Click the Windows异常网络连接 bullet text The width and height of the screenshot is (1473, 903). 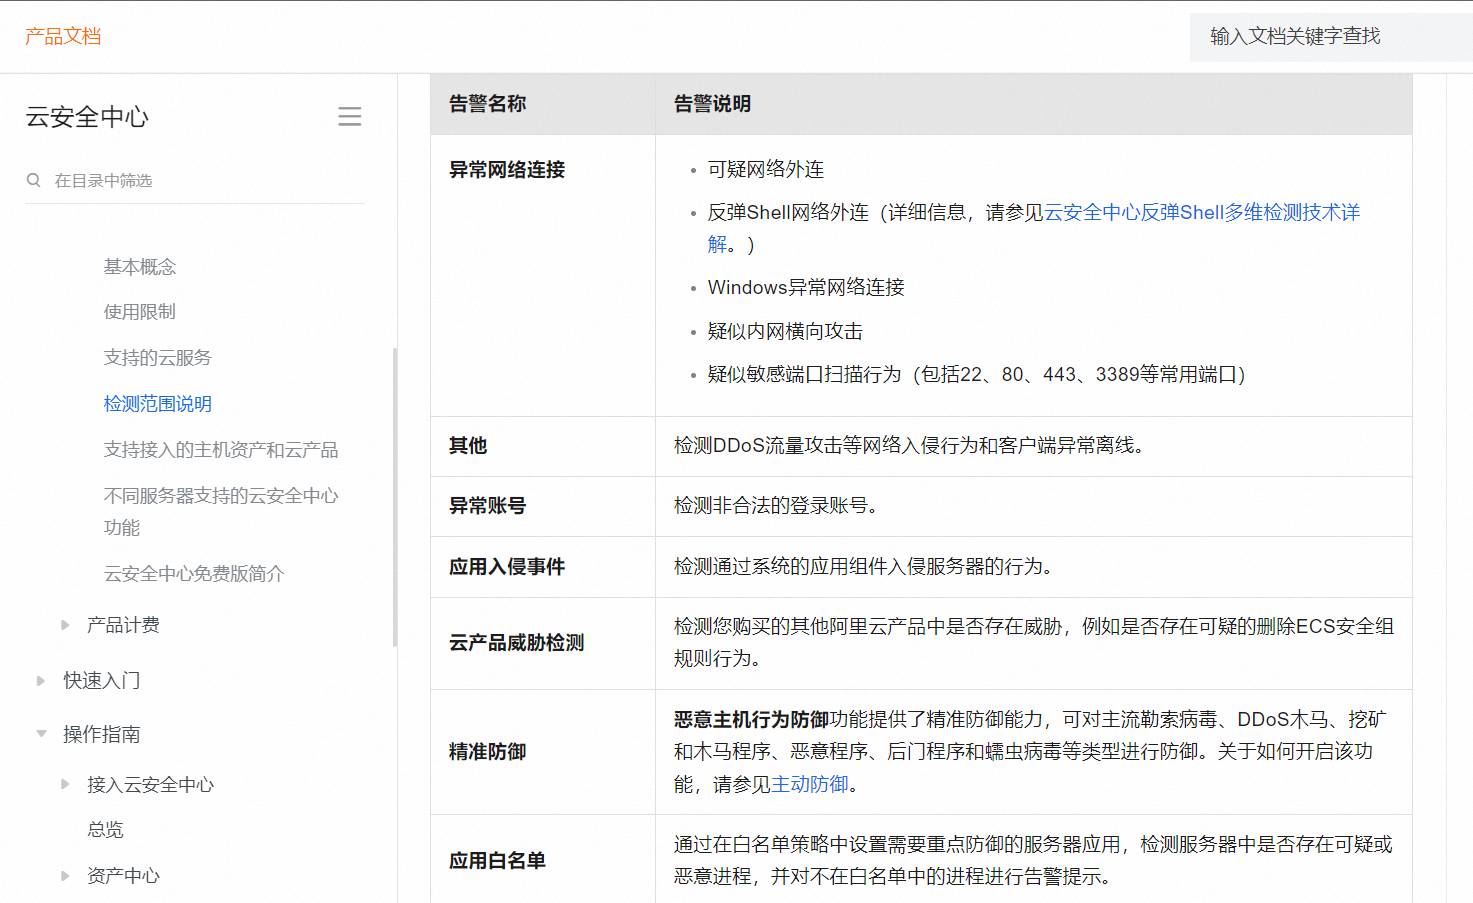pos(806,288)
